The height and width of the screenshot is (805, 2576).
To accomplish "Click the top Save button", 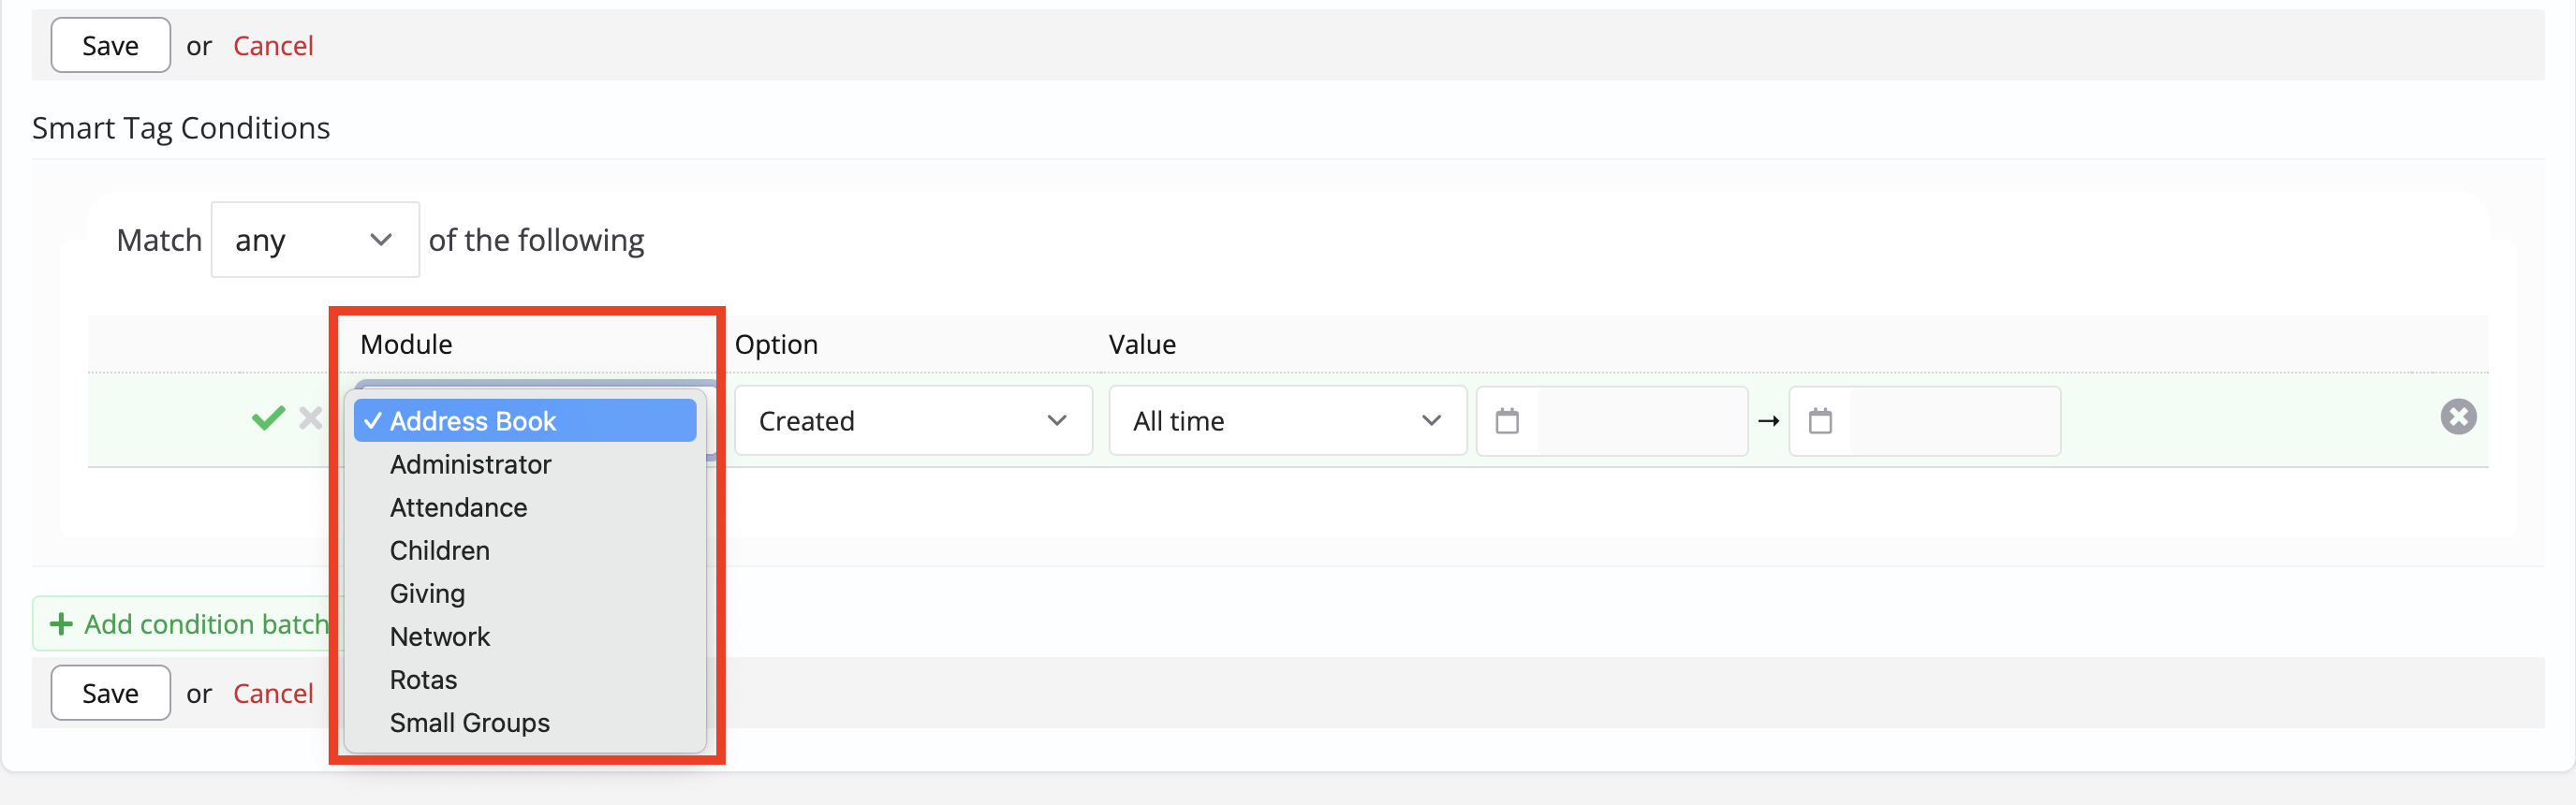I will 110,46.
